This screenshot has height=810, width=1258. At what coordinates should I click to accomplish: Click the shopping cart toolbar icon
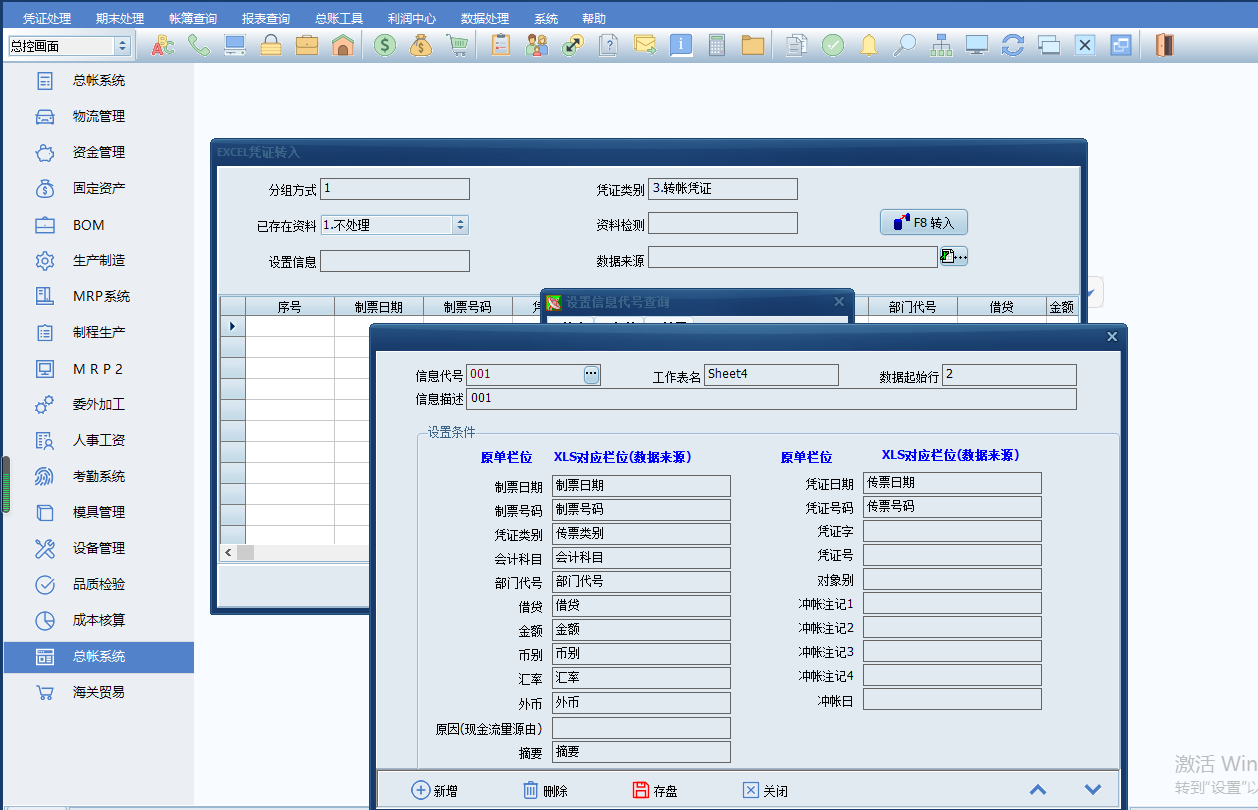pyautogui.click(x=457, y=45)
